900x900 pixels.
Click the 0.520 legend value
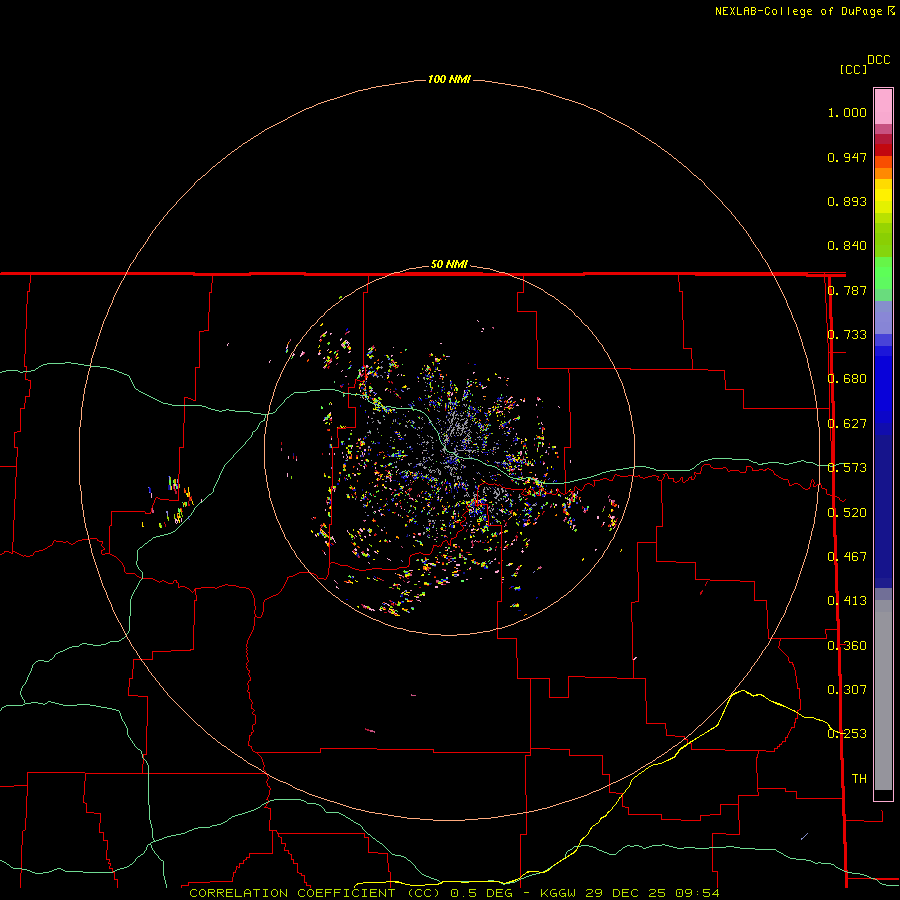point(847,512)
